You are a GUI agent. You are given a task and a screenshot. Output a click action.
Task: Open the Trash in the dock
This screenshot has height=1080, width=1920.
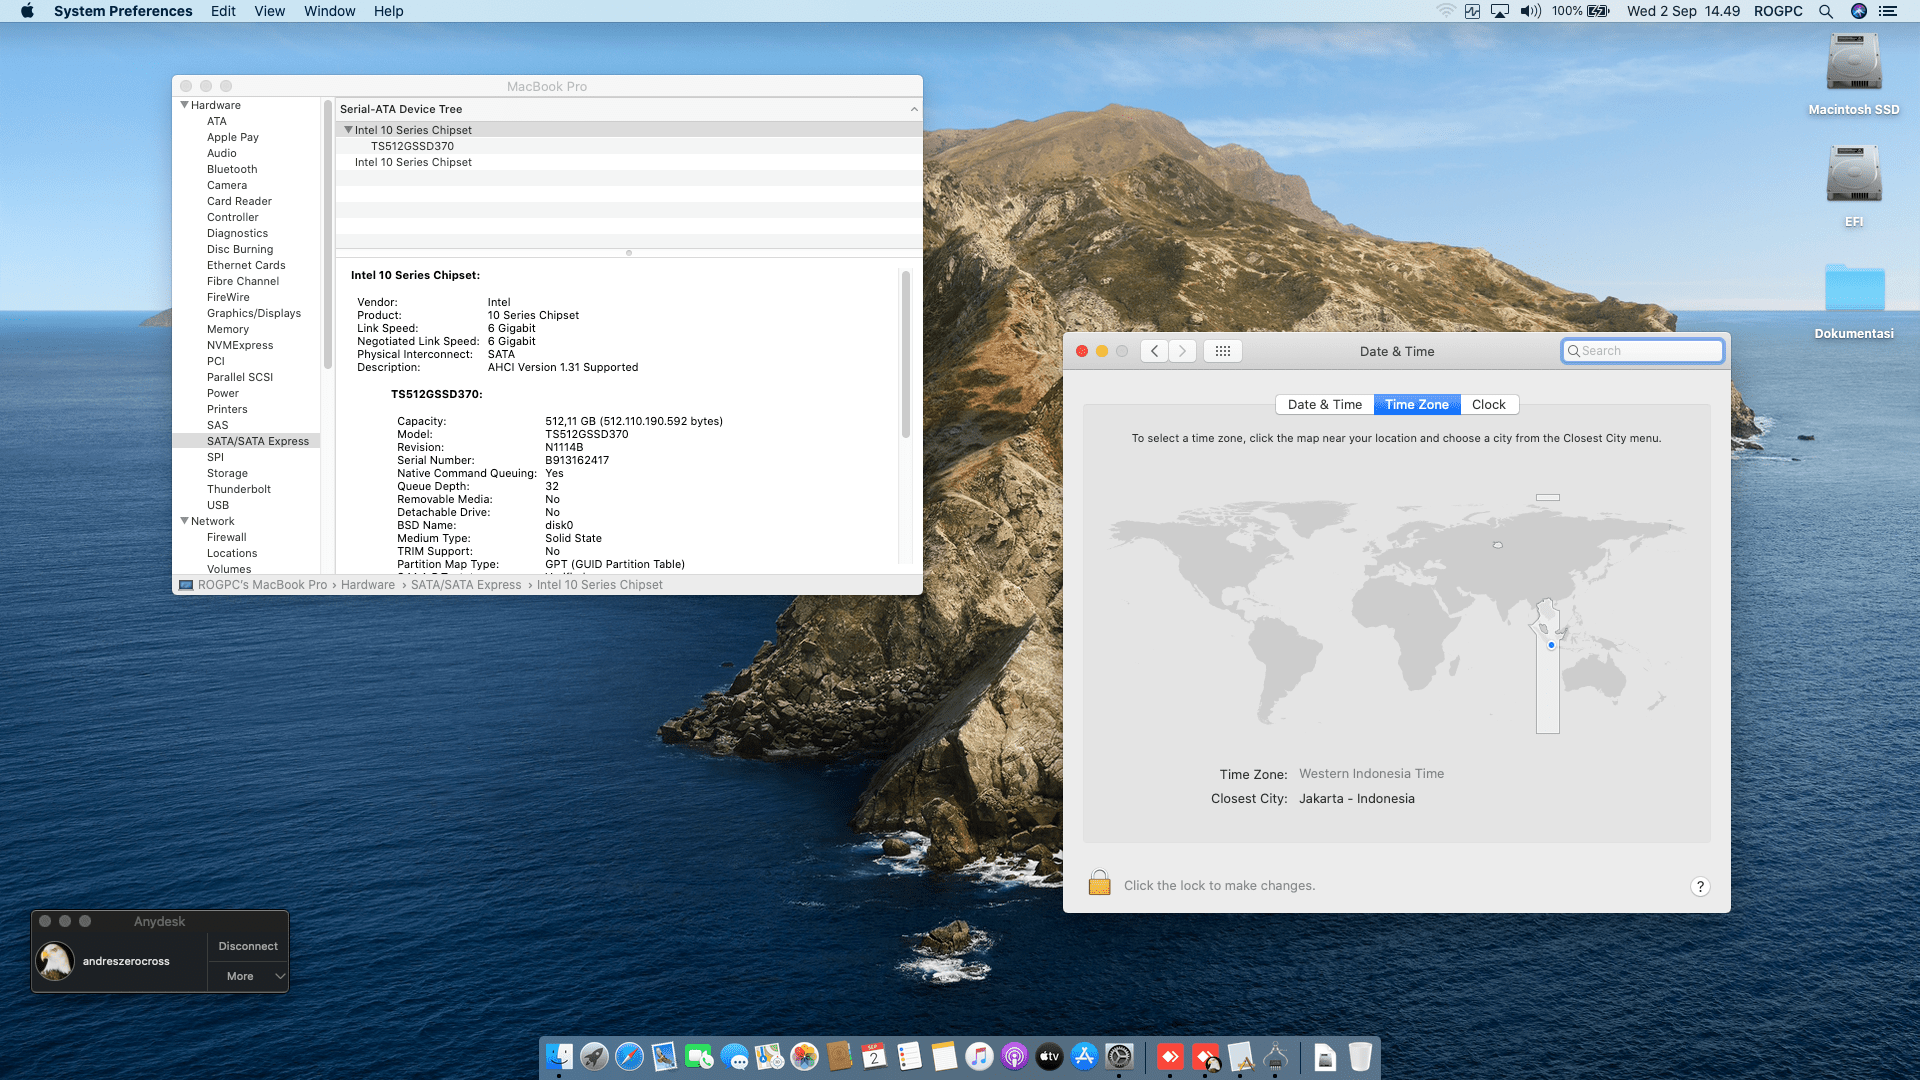[x=1360, y=1056]
